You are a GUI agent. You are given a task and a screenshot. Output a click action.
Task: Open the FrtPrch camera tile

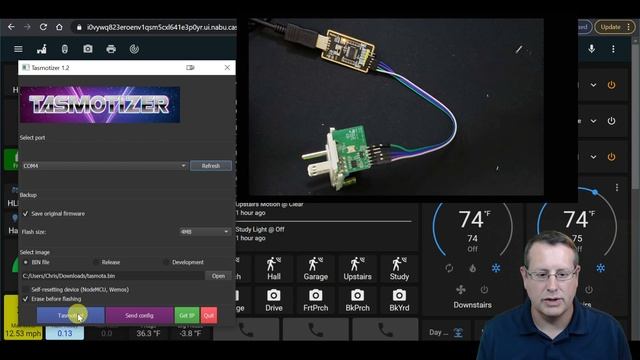tap(316, 300)
